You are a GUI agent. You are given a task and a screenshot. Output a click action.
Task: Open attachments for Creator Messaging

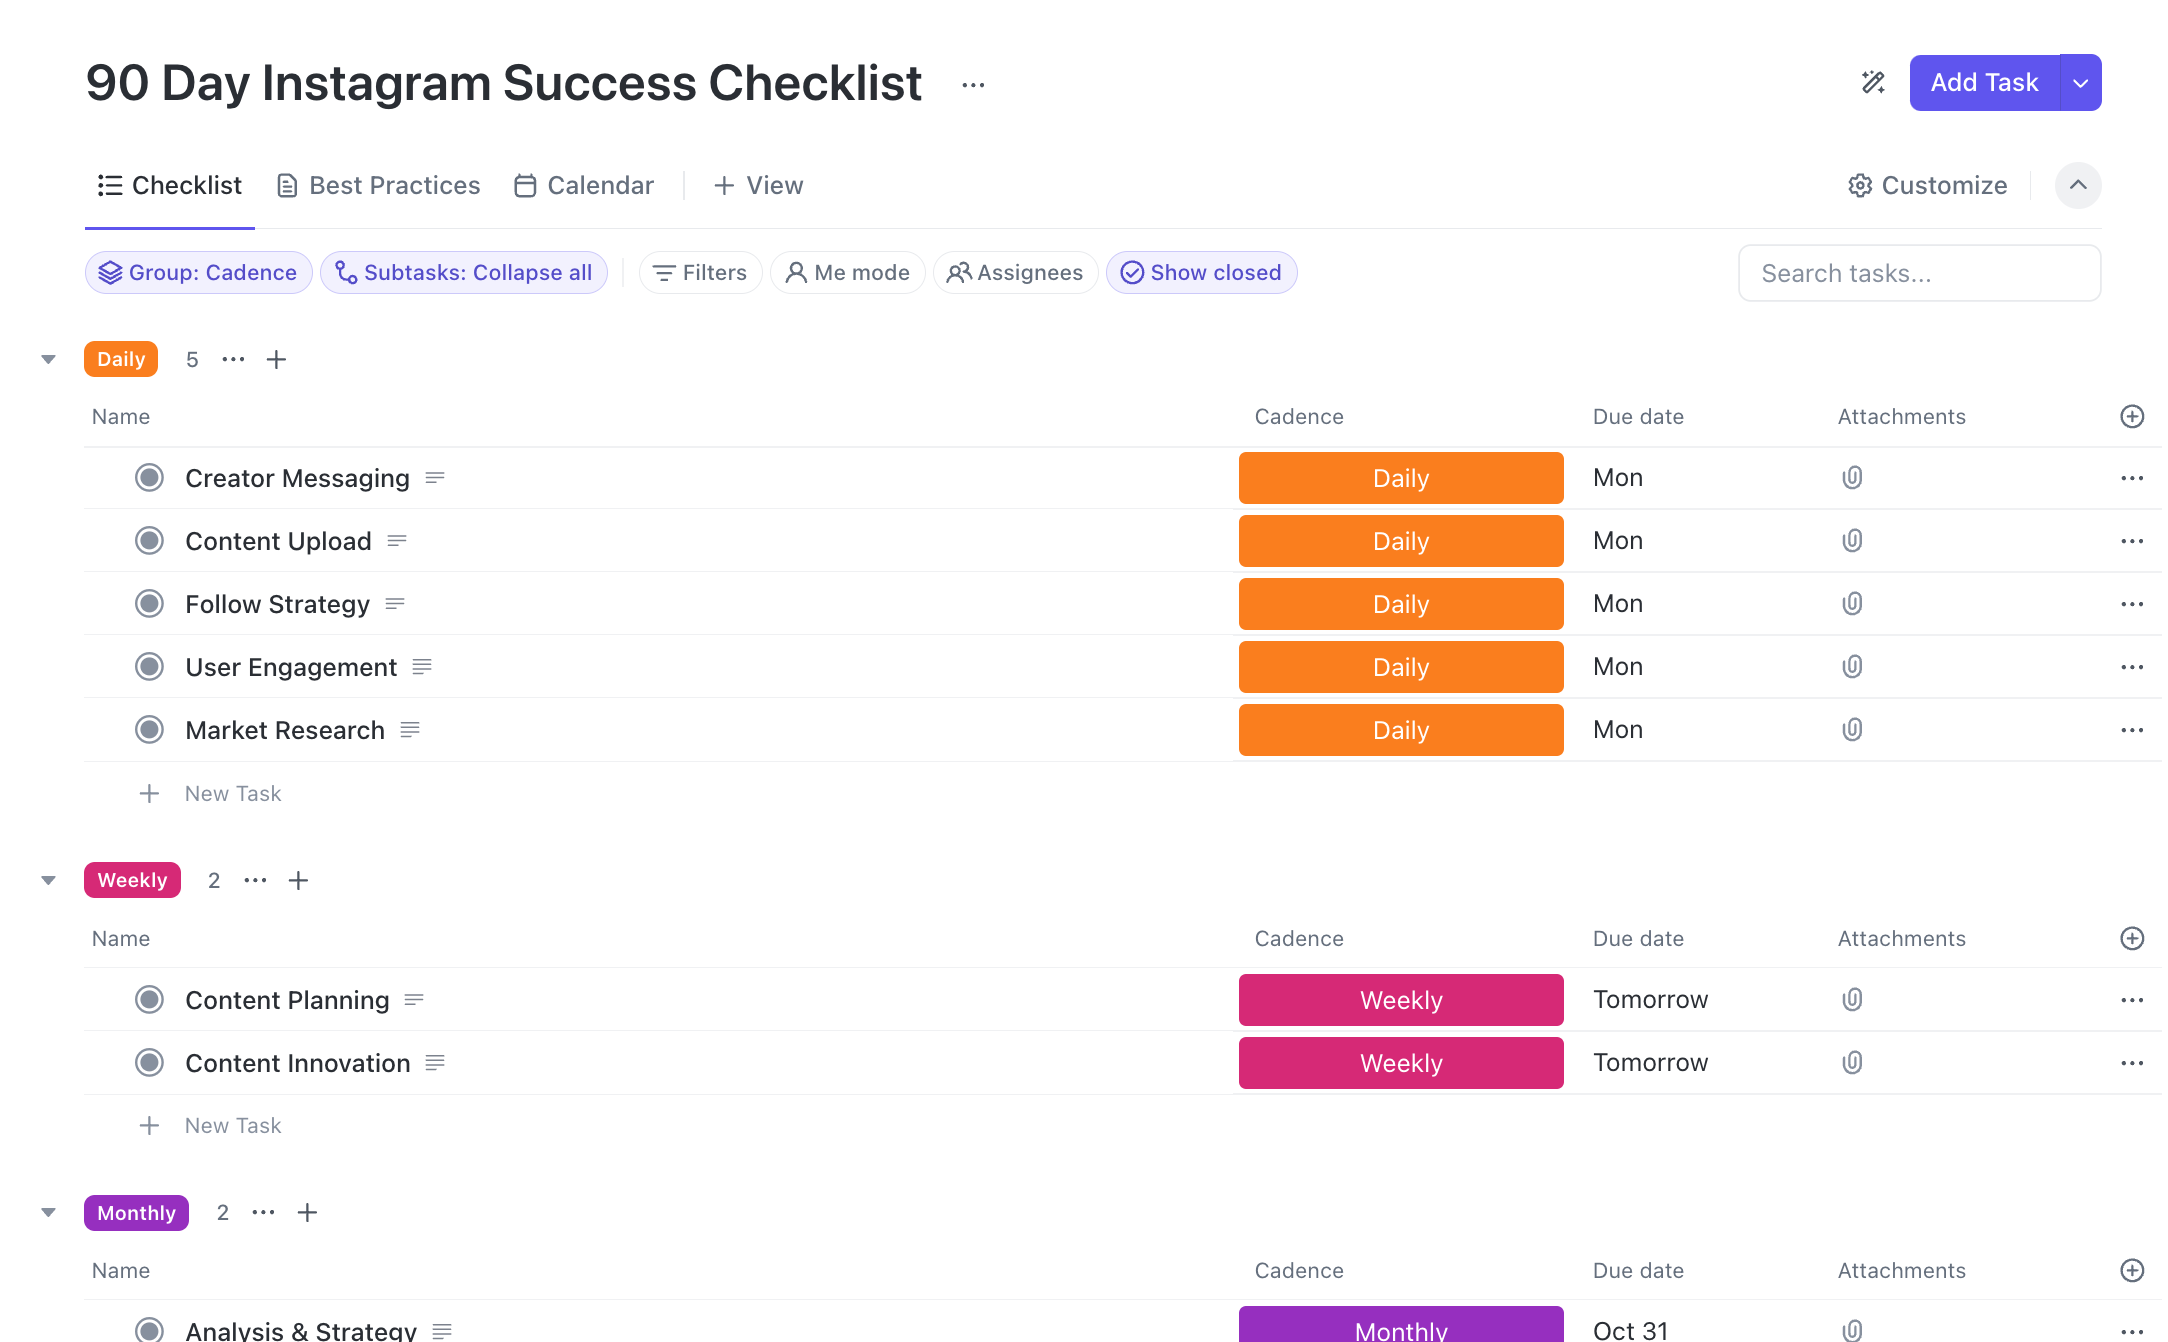(1852, 478)
